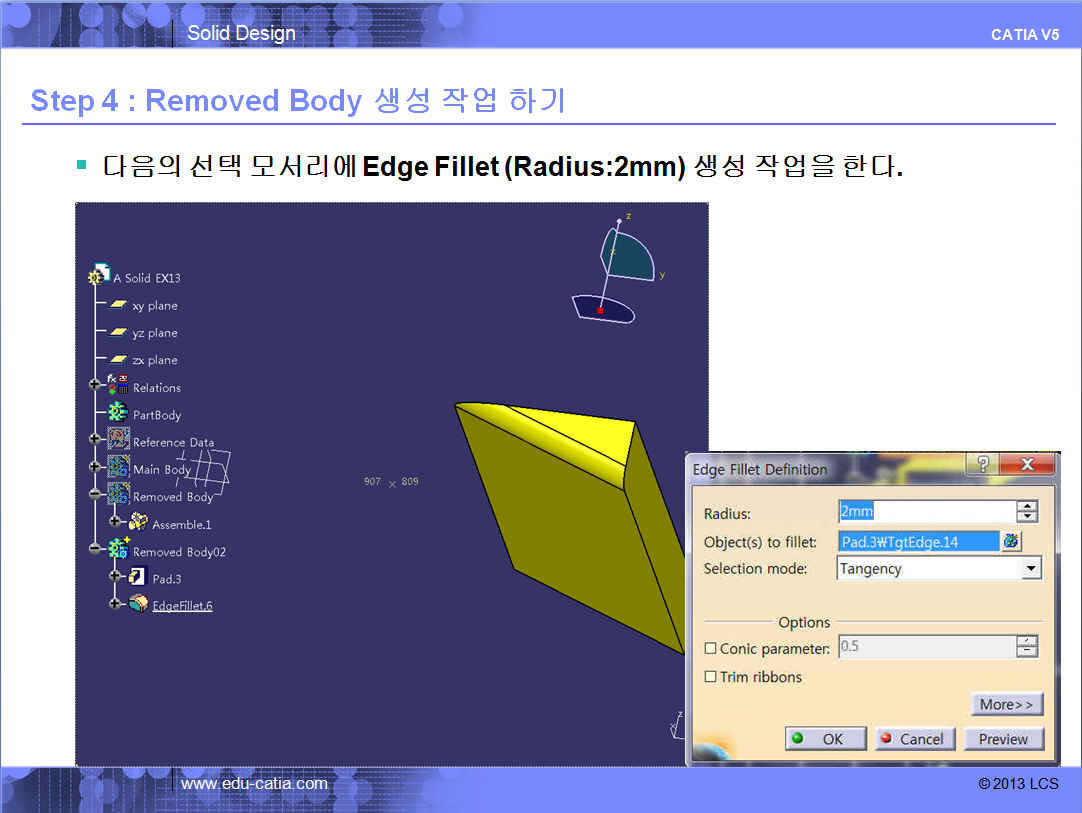1082x813 pixels.
Task: Increase the Radius value with up stepper
Action: pyautogui.click(x=1027, y=506)
